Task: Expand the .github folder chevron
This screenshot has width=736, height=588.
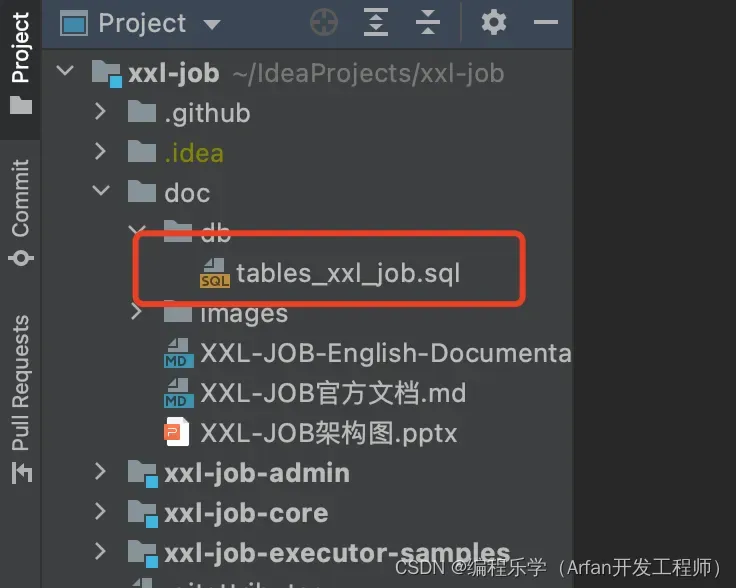Action: [x=100, y=112]
